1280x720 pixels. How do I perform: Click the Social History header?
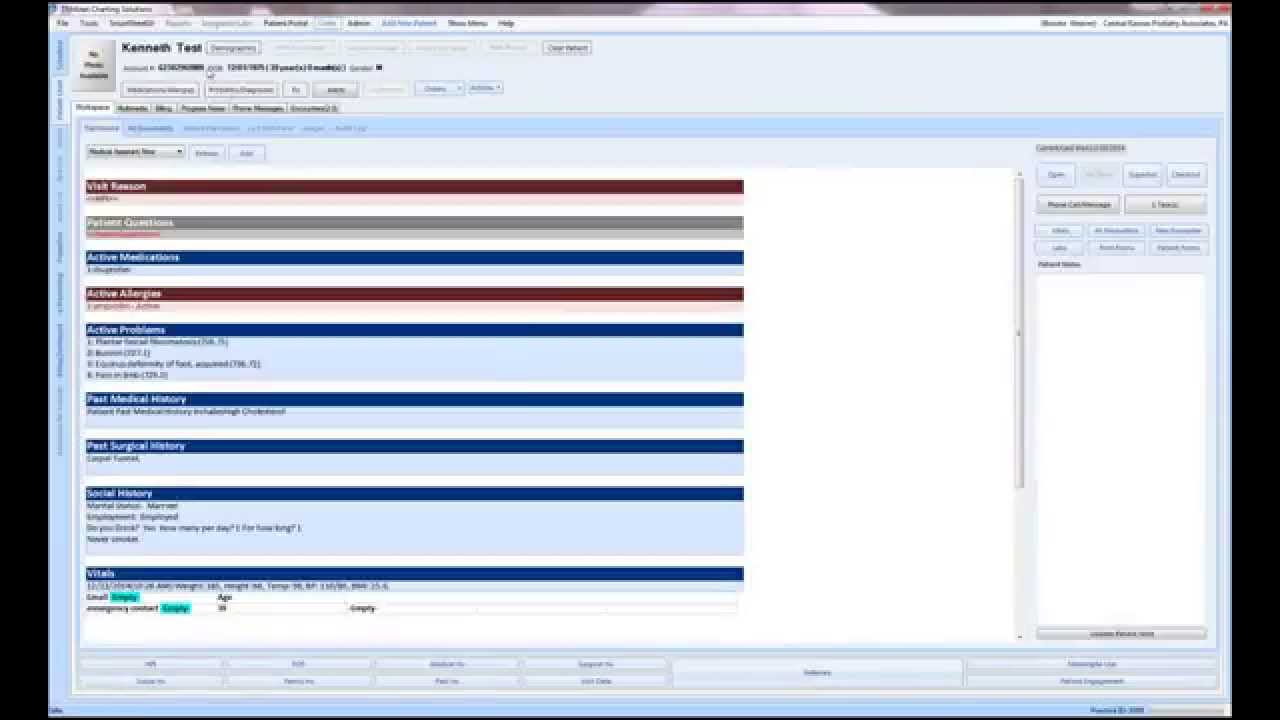tap(414, 493)
